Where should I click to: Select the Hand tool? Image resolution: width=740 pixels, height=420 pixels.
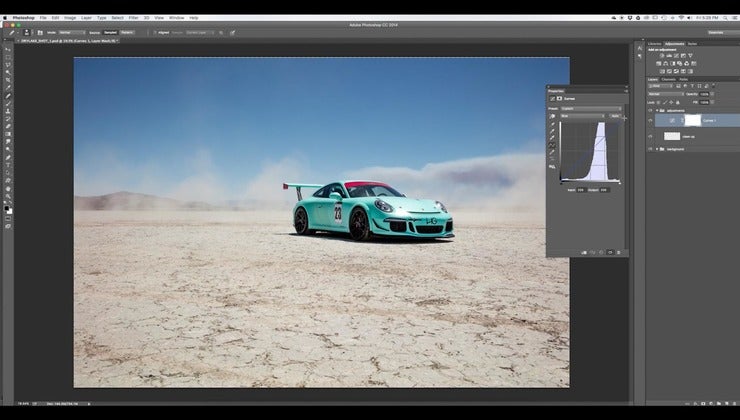8,189
